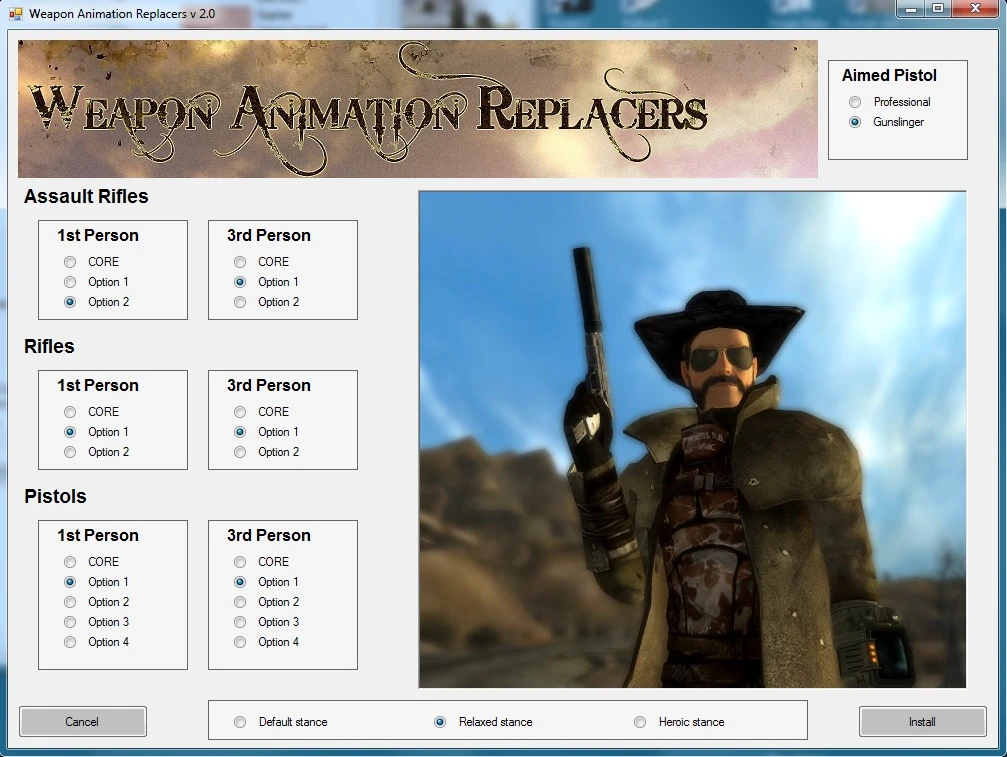This screenshot has height=757, width=1007.
Task: Click the Assault Rifles heading
Action: [x=86, y=196]
